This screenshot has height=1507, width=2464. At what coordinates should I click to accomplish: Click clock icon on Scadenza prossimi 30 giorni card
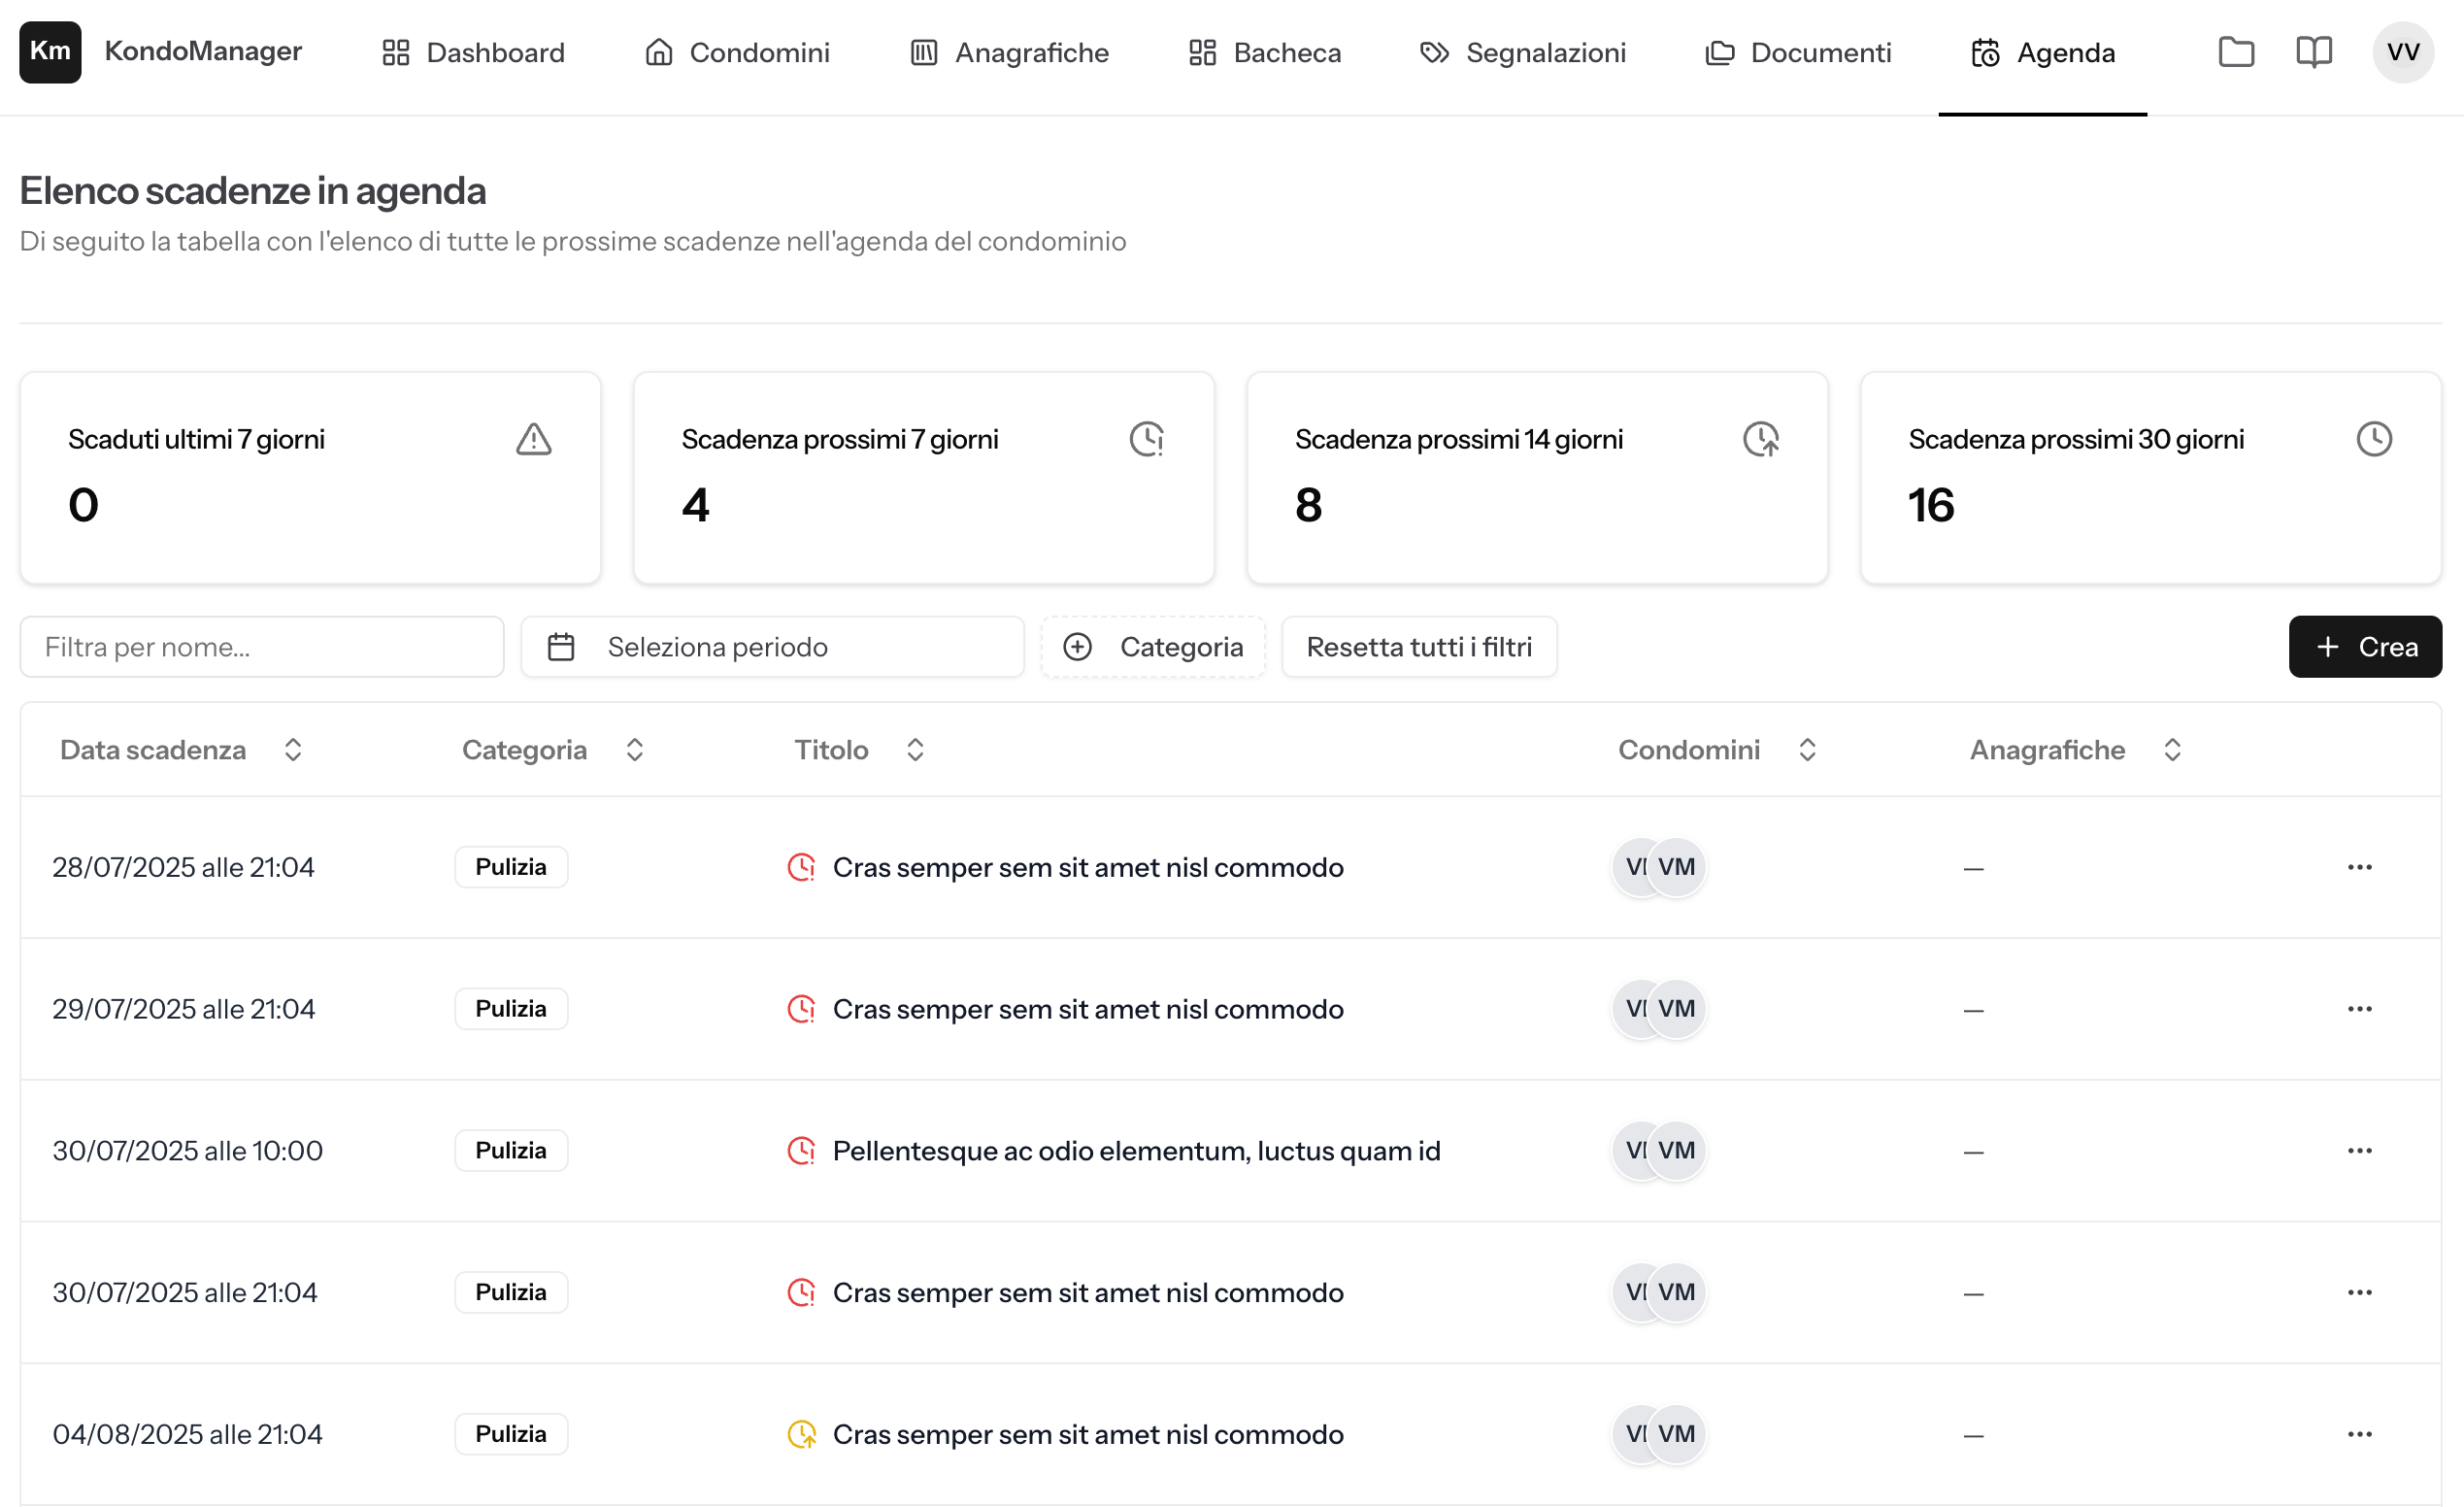pyautogui.click(x=2374, y=439)
